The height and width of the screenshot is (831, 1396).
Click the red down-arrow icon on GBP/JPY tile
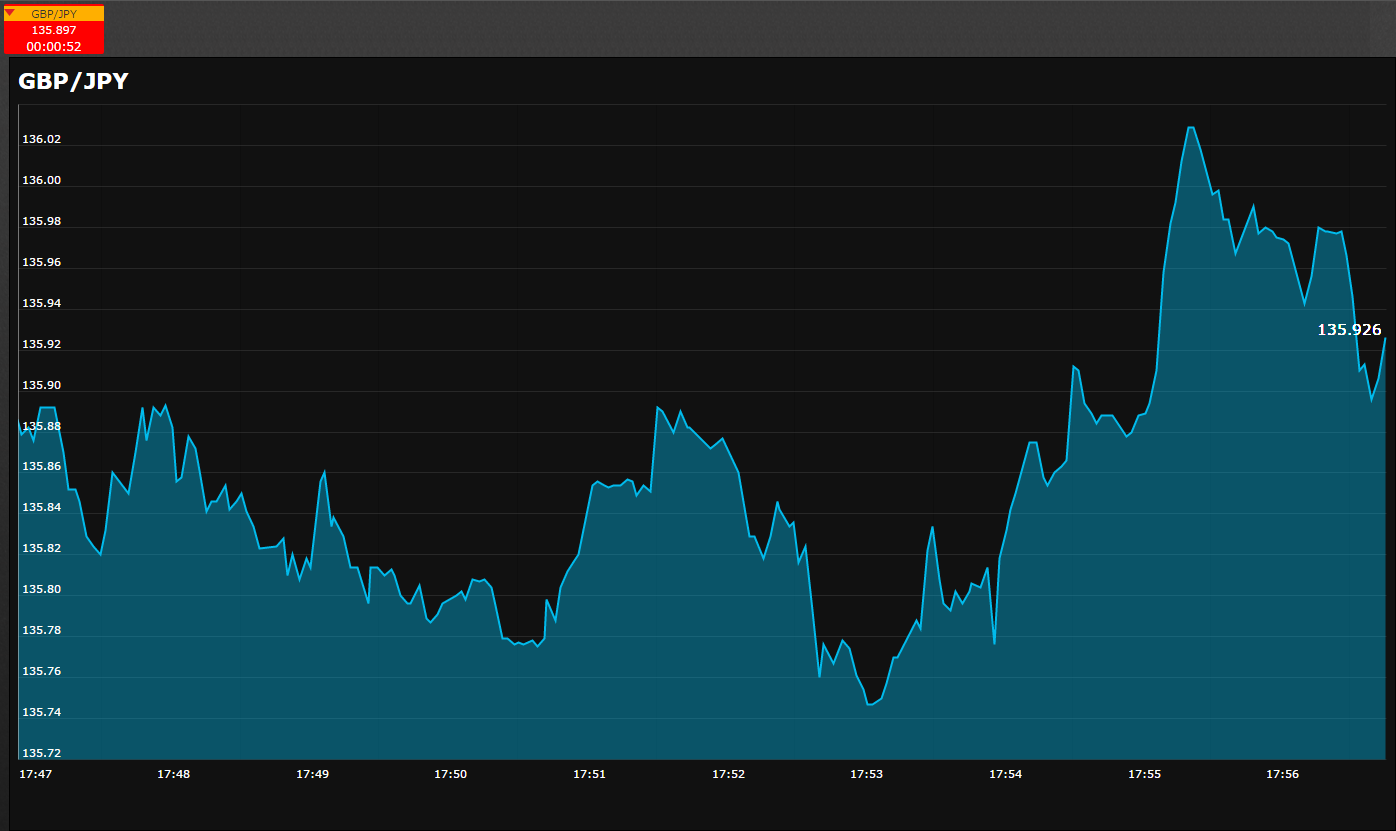tap(10, 13)
